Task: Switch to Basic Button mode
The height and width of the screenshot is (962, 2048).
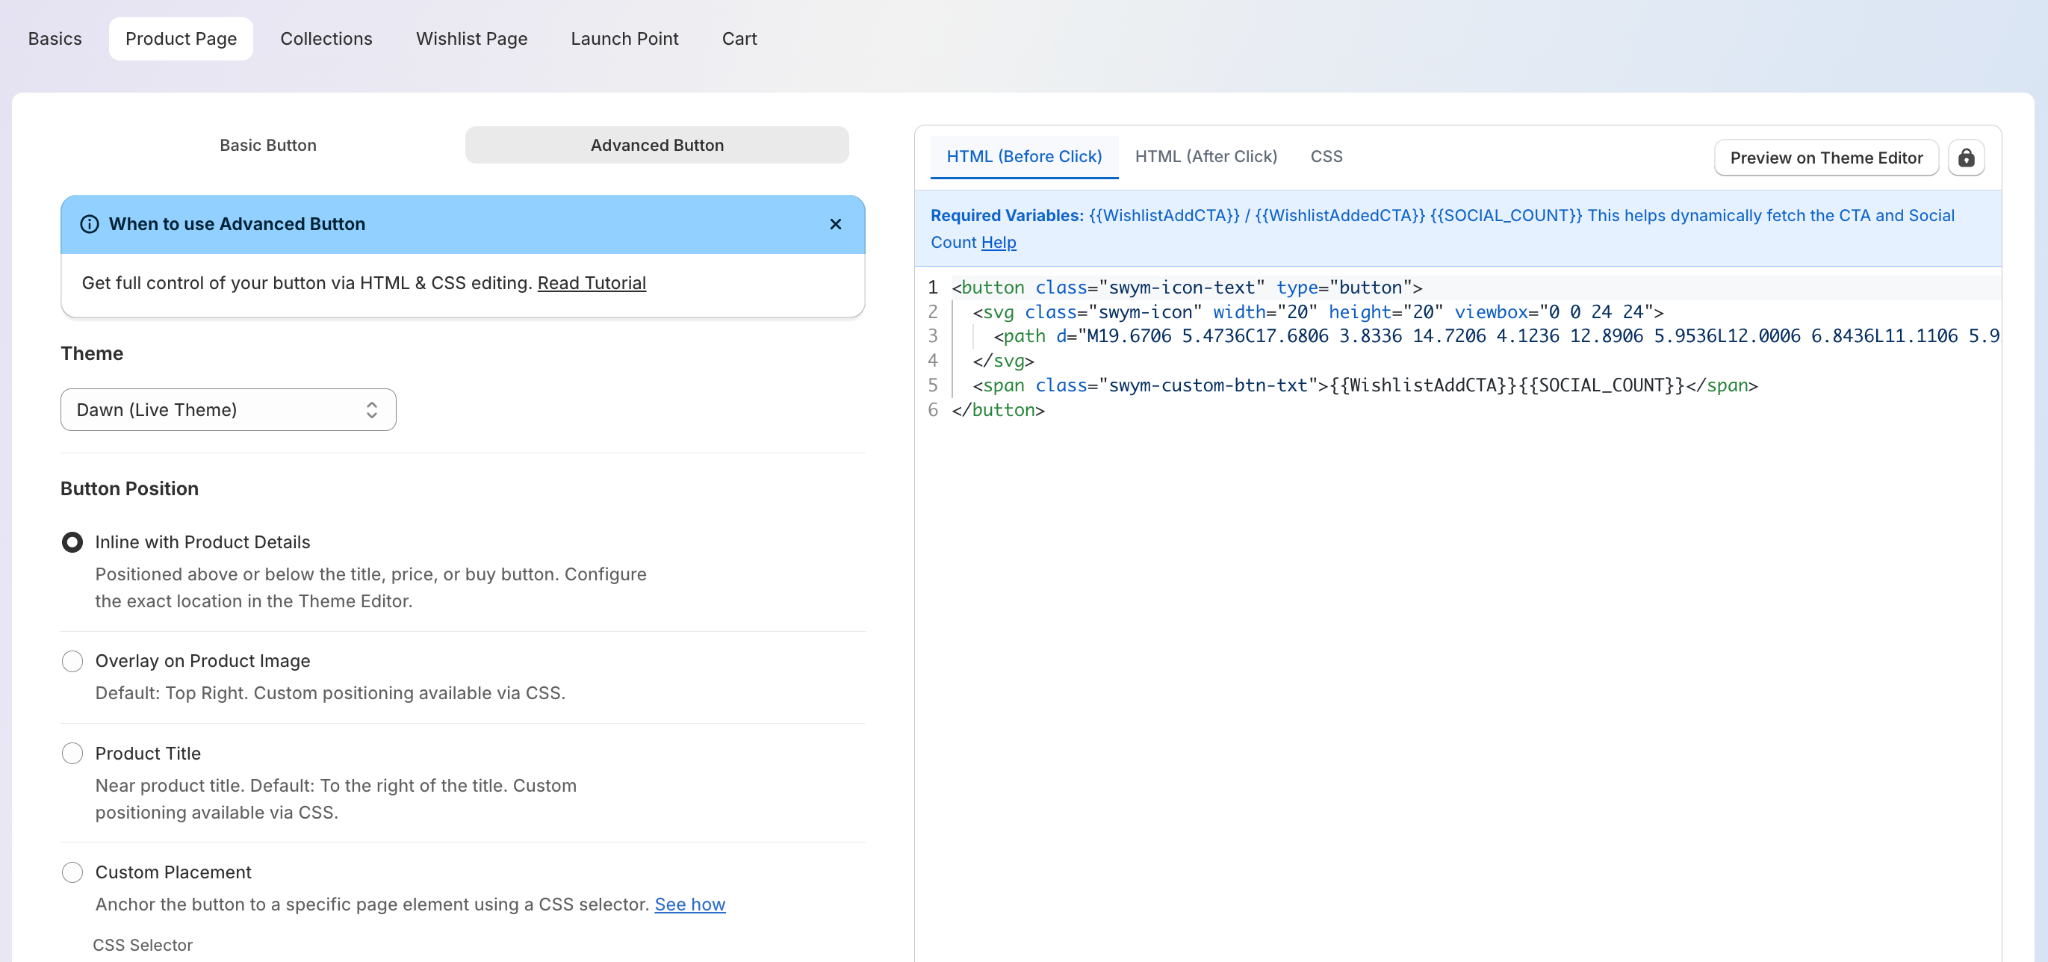Action: 268,145
